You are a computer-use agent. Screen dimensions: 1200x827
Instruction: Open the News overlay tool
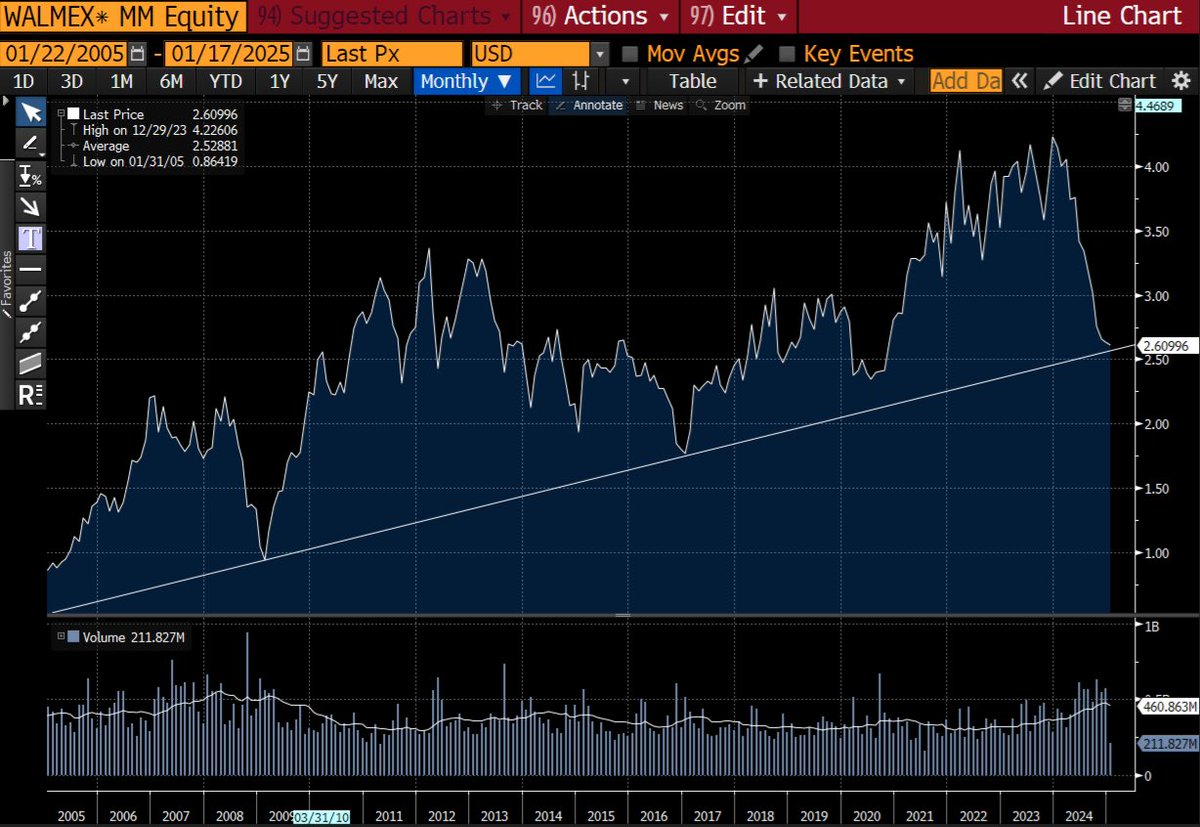660,105
